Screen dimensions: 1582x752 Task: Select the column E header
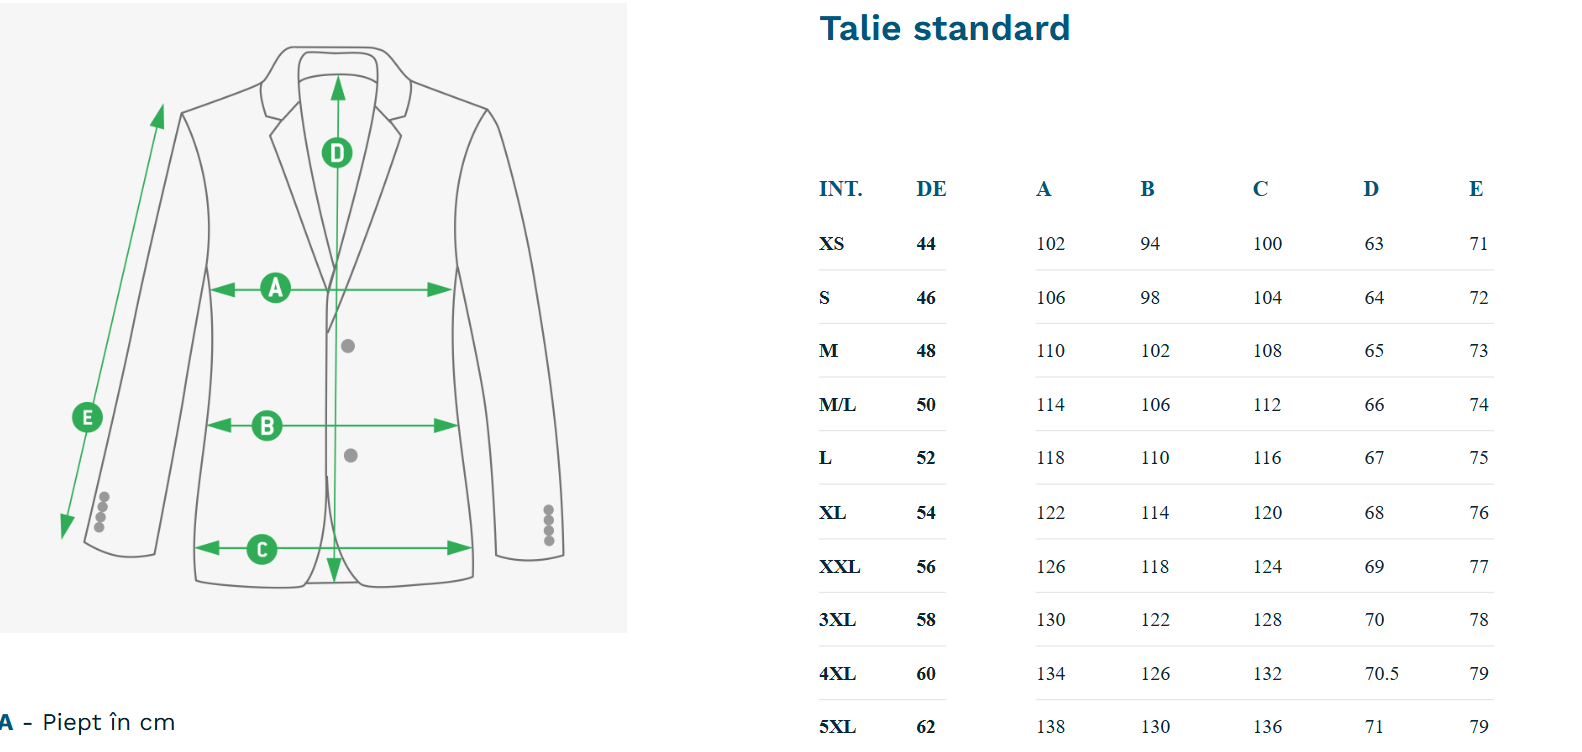(1476, 189)
